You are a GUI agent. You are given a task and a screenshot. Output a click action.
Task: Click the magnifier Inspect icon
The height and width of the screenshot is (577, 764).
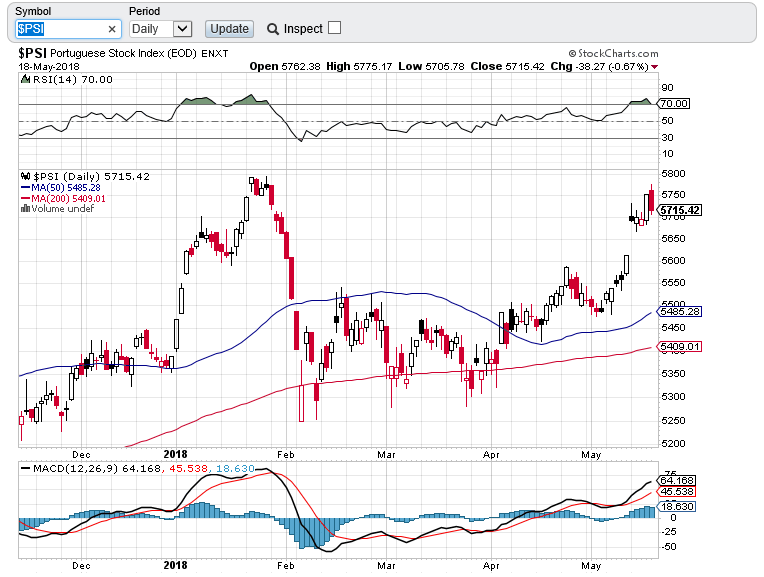click(x=273, y=29)
